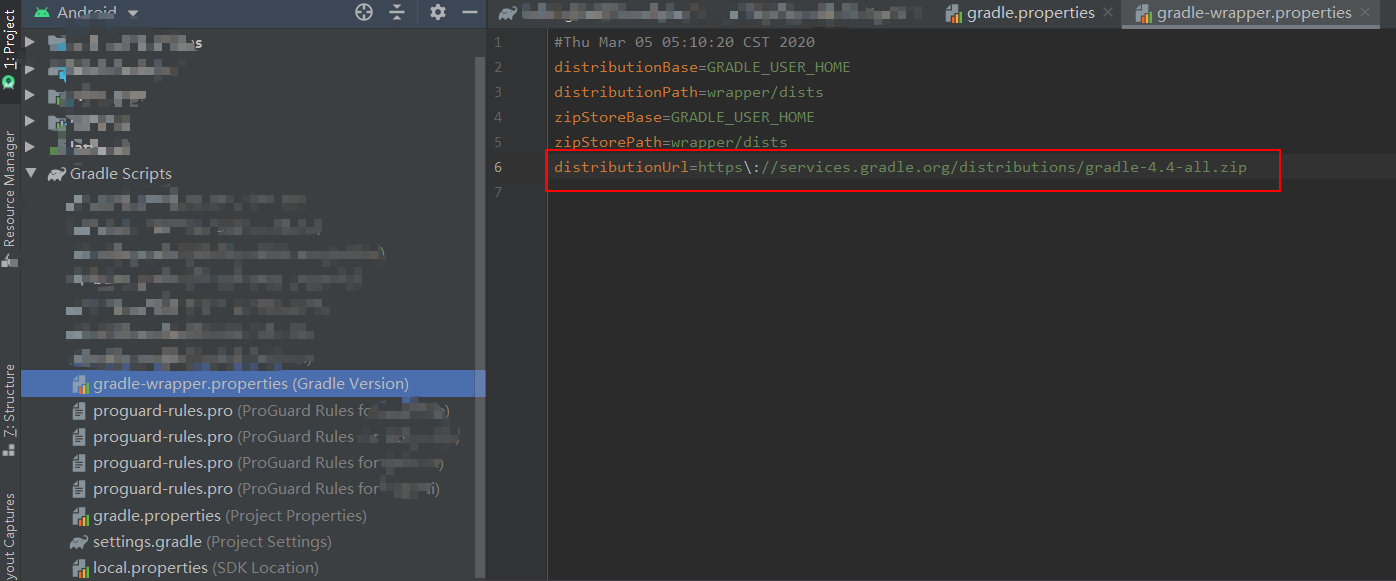Close the gradle.properties tab
This screenshot has width=1396, height=581.
[1107, 13]
